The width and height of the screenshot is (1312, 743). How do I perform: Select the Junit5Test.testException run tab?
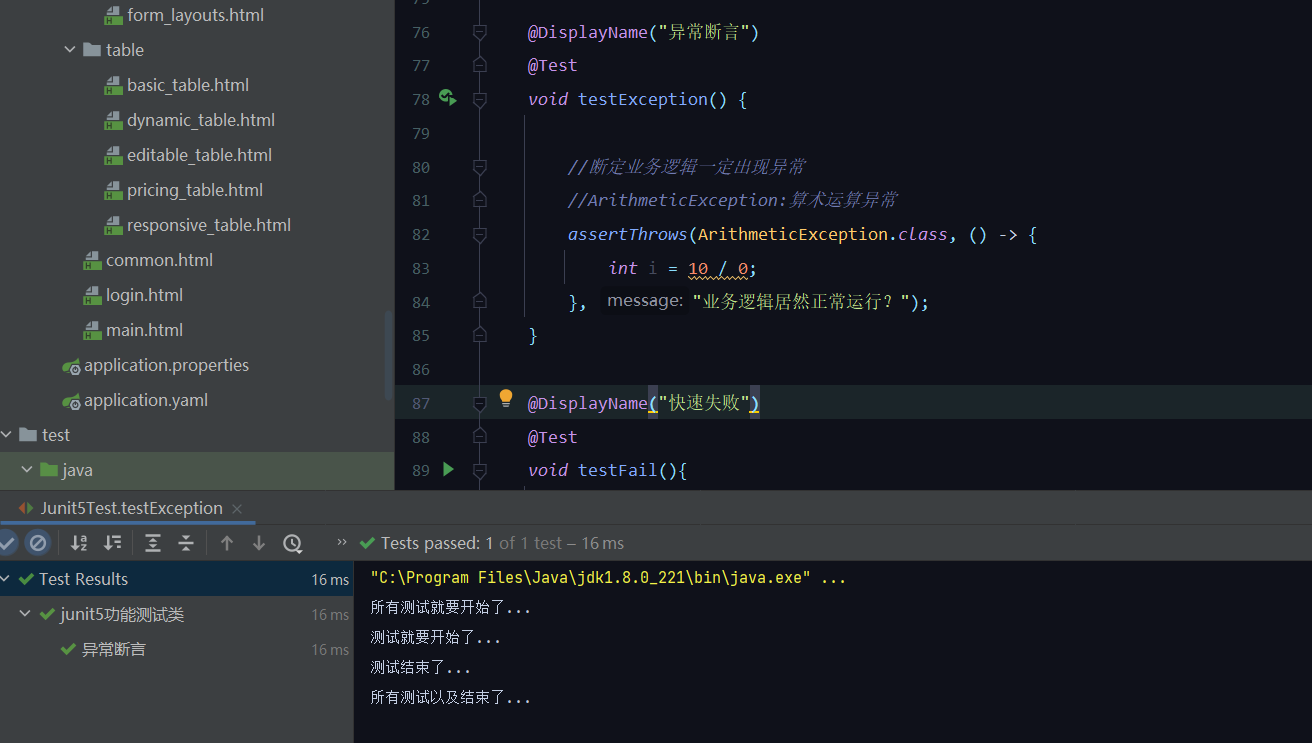point(131,508)
